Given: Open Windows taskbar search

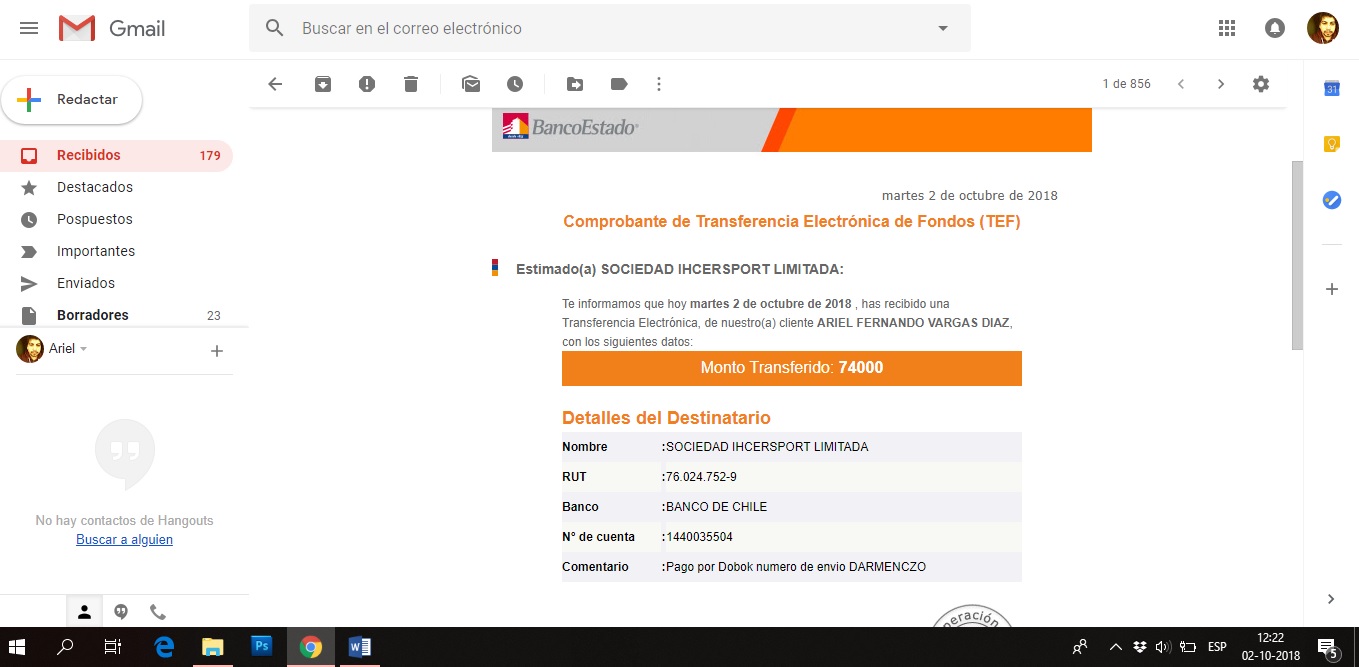Looking at the screenshot, I should (66, 647).
